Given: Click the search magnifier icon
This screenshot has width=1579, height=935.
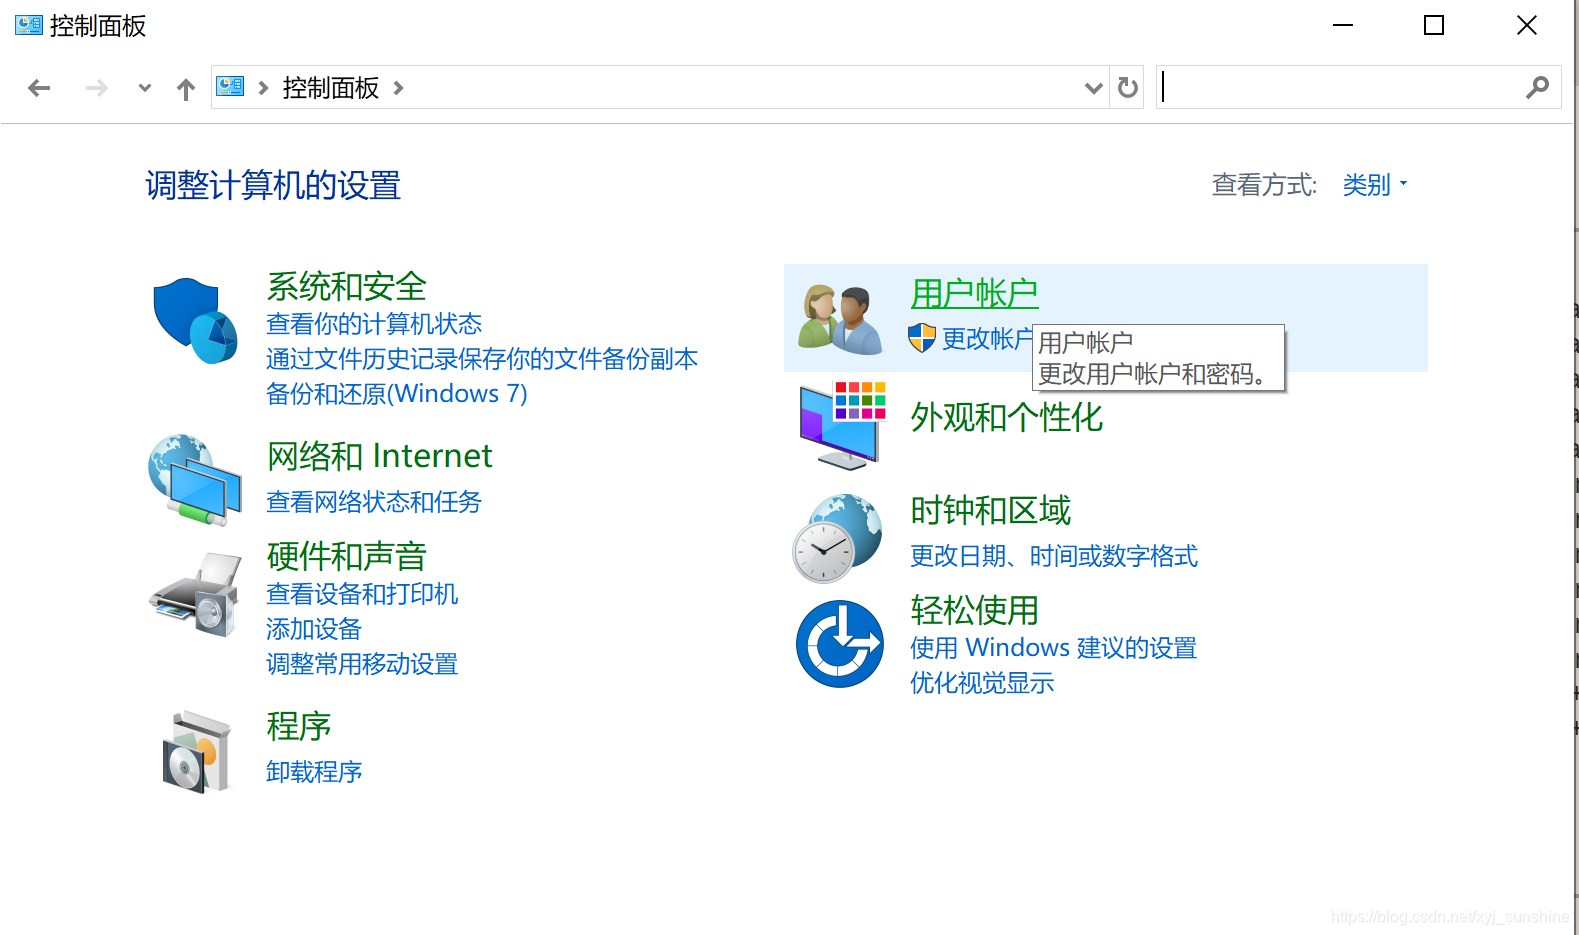Looking at the screenshot, I should tap(1537, 88).
